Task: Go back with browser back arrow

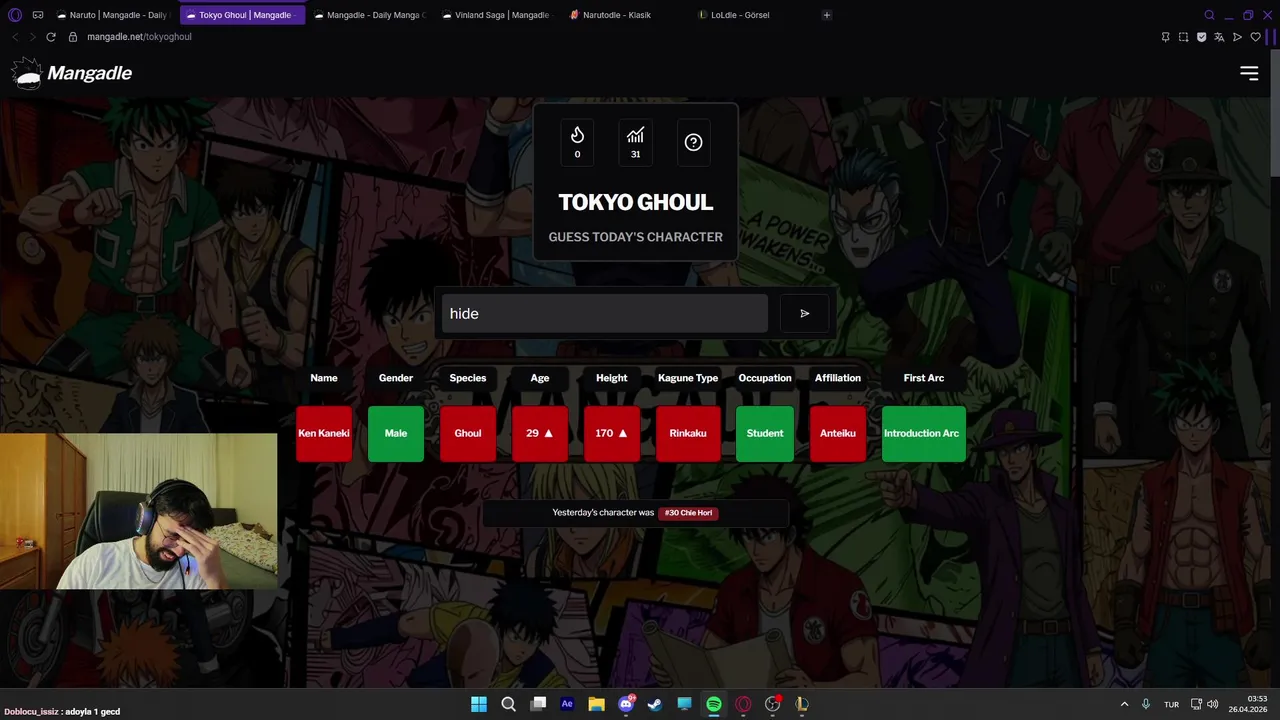Action: pyautogui.click(x=15, y=37)
